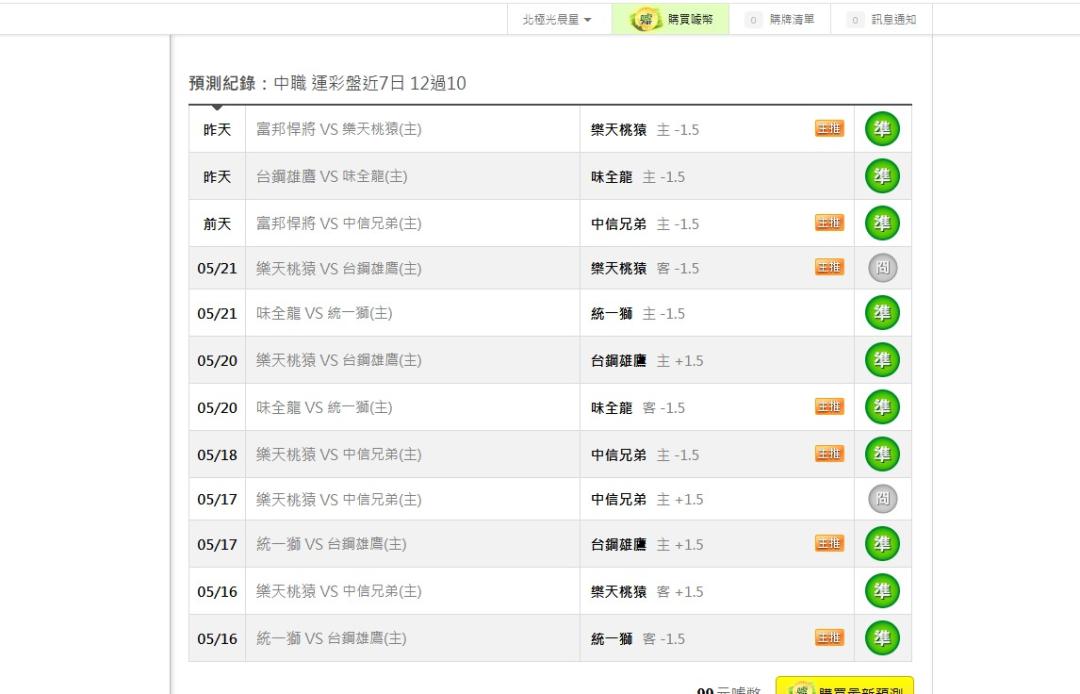The image size is (1080, 694).
Task: Click 主推 badge in 05/18 中信兄弟 主 -1.5 row
Action: 829,454
